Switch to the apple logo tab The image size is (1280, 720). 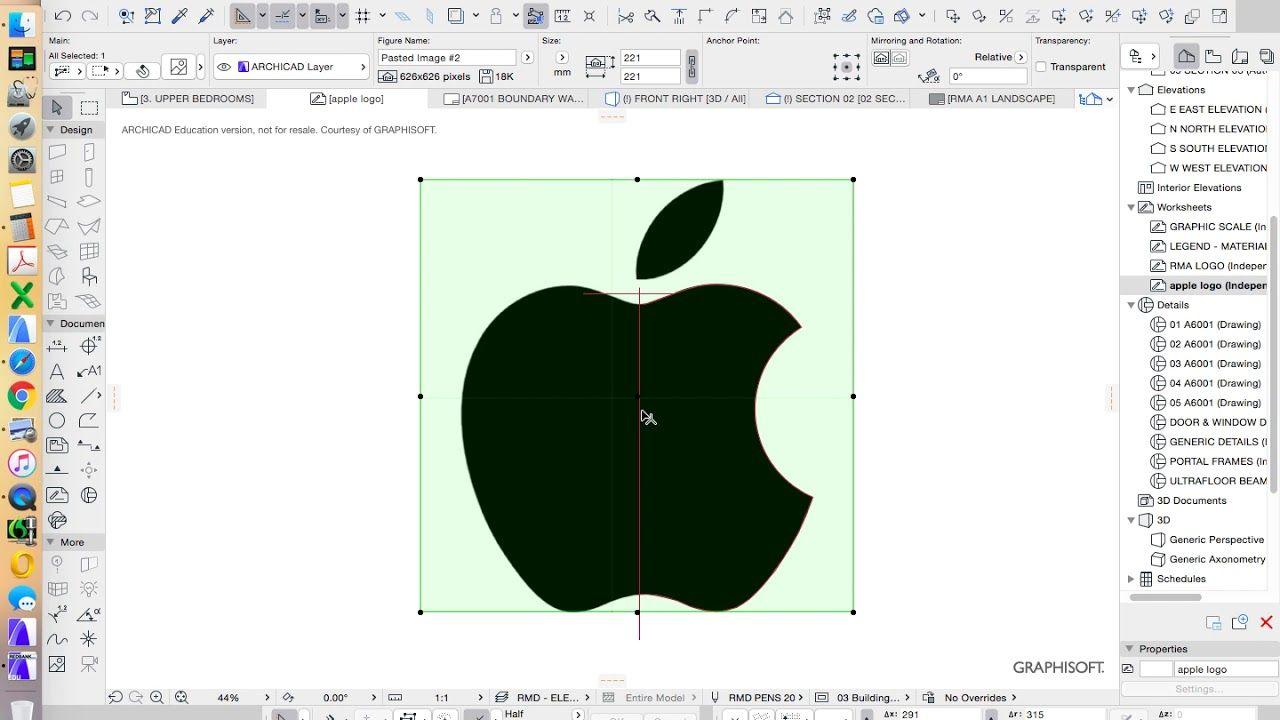[x=347, y=98]
